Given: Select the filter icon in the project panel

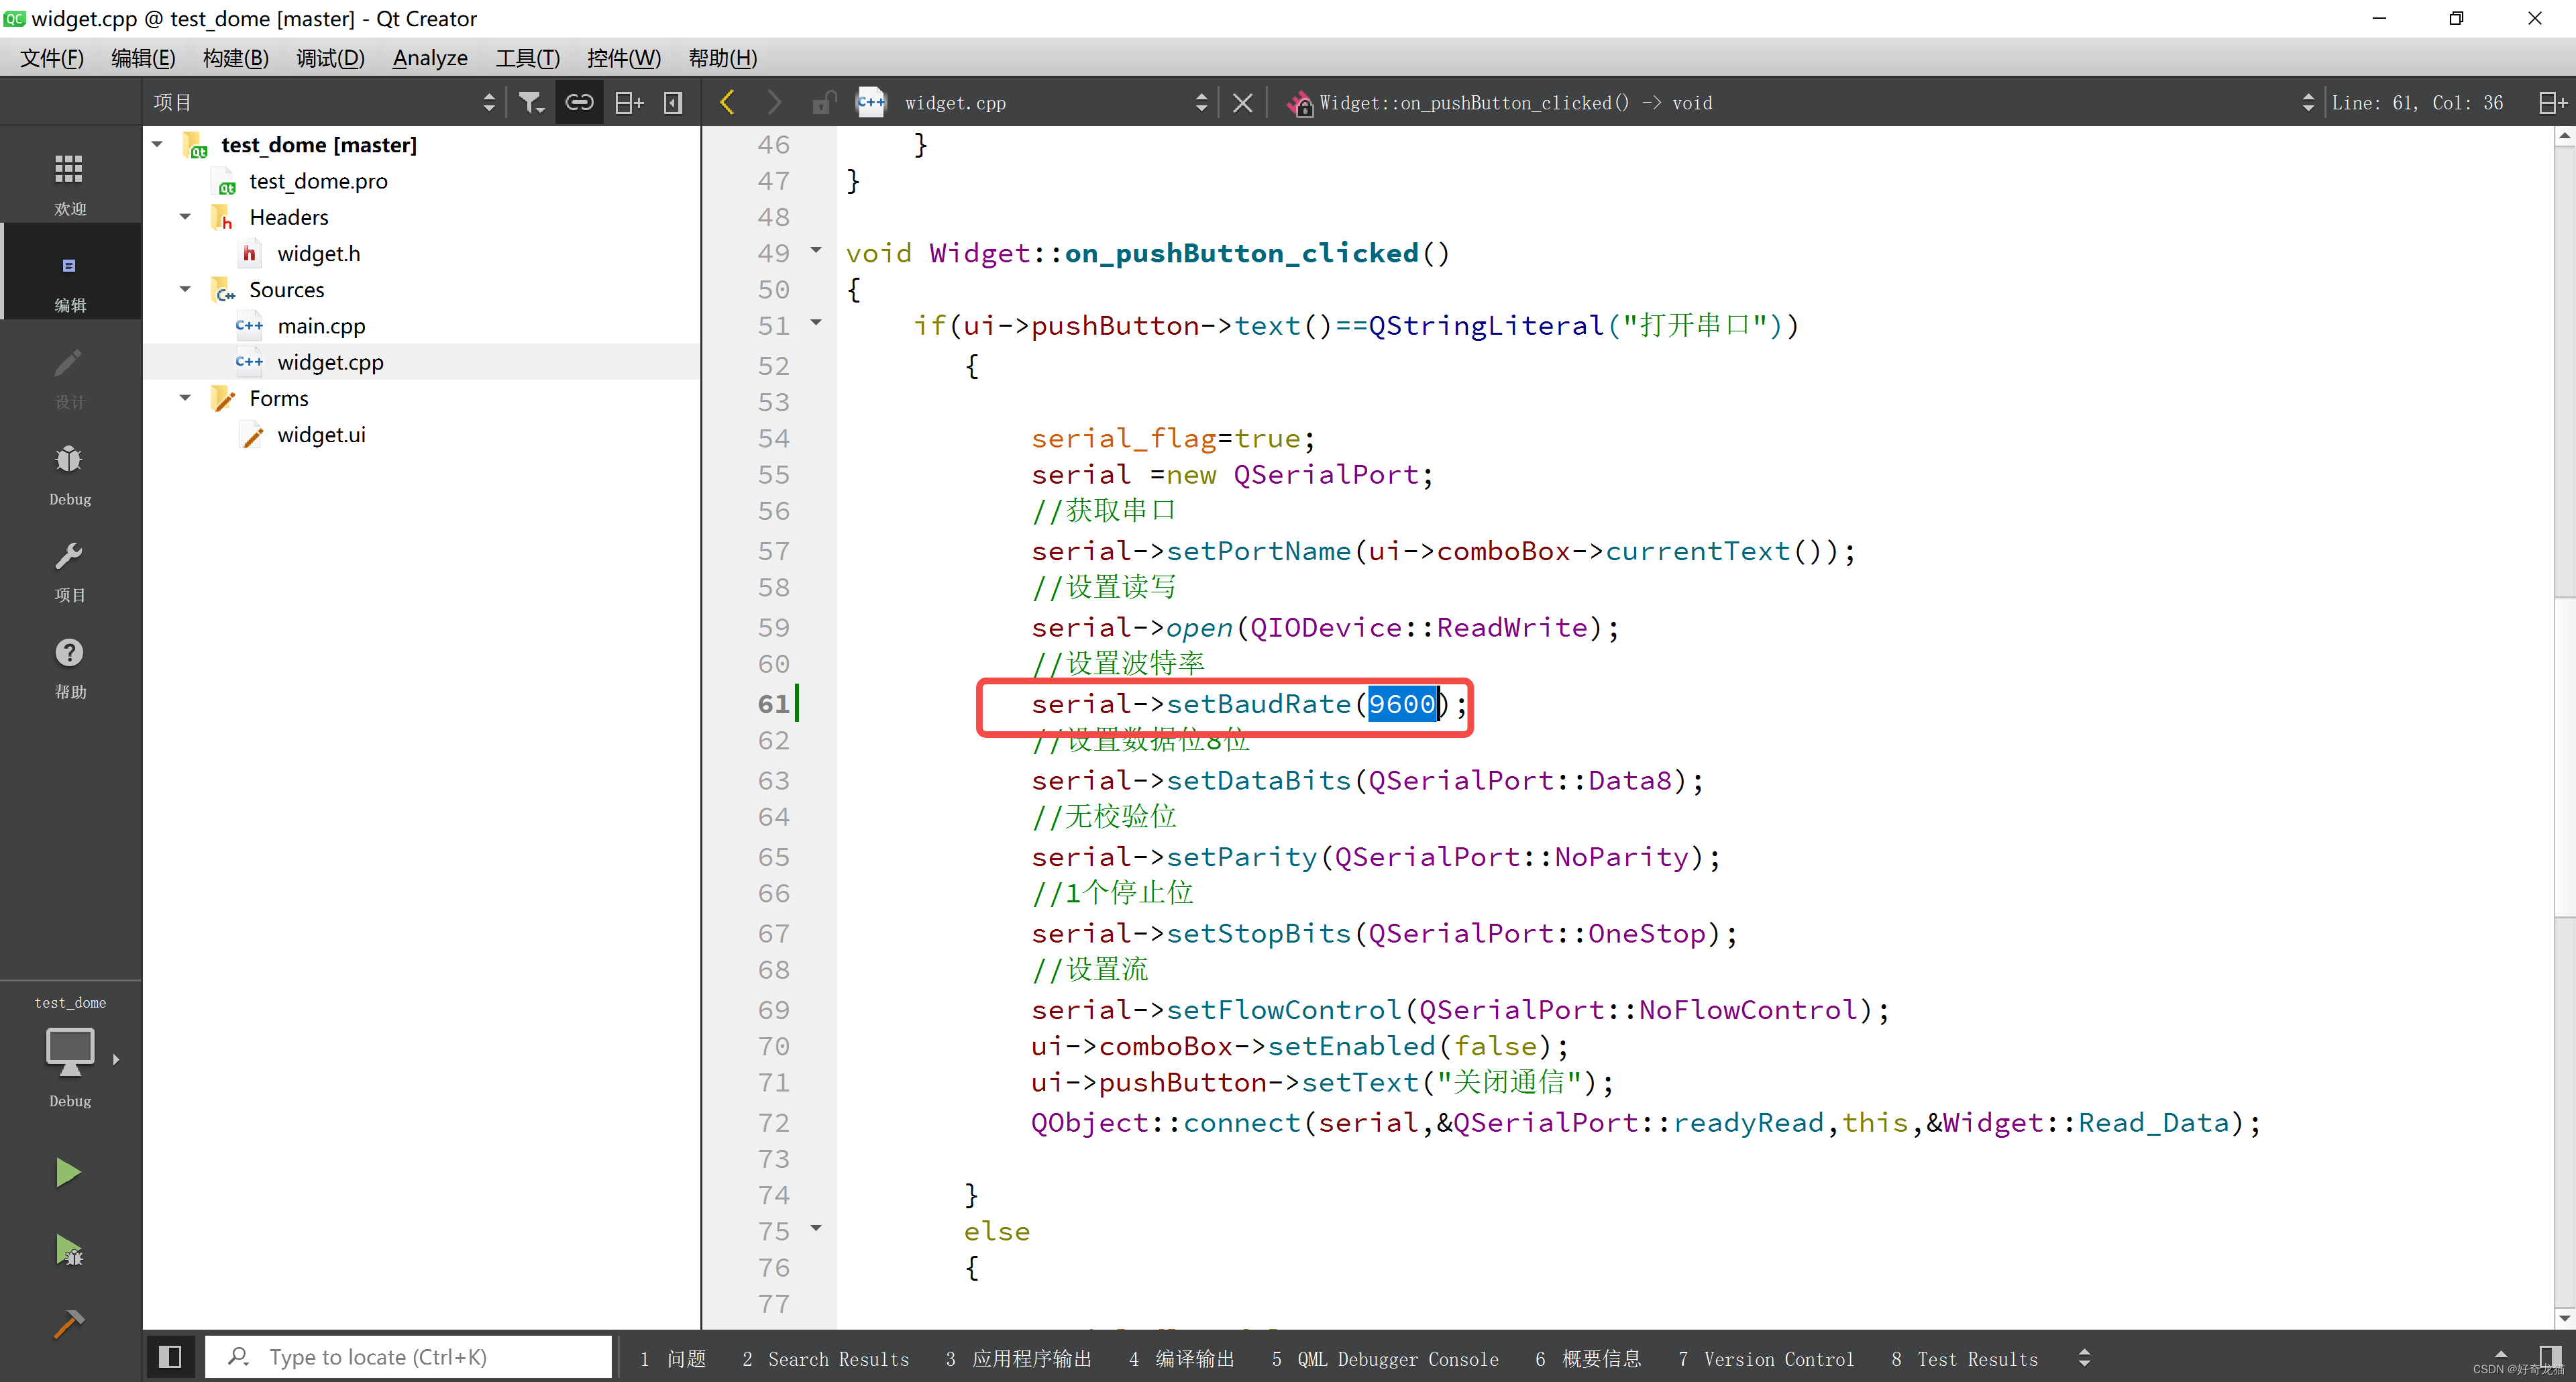Looking at the screenshot, I should [x=531, y=101].
